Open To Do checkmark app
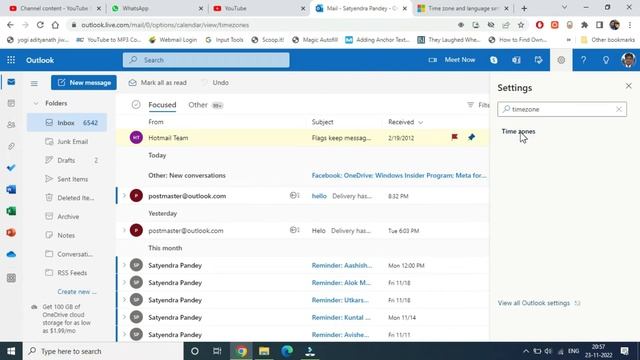 click(11, 168)
